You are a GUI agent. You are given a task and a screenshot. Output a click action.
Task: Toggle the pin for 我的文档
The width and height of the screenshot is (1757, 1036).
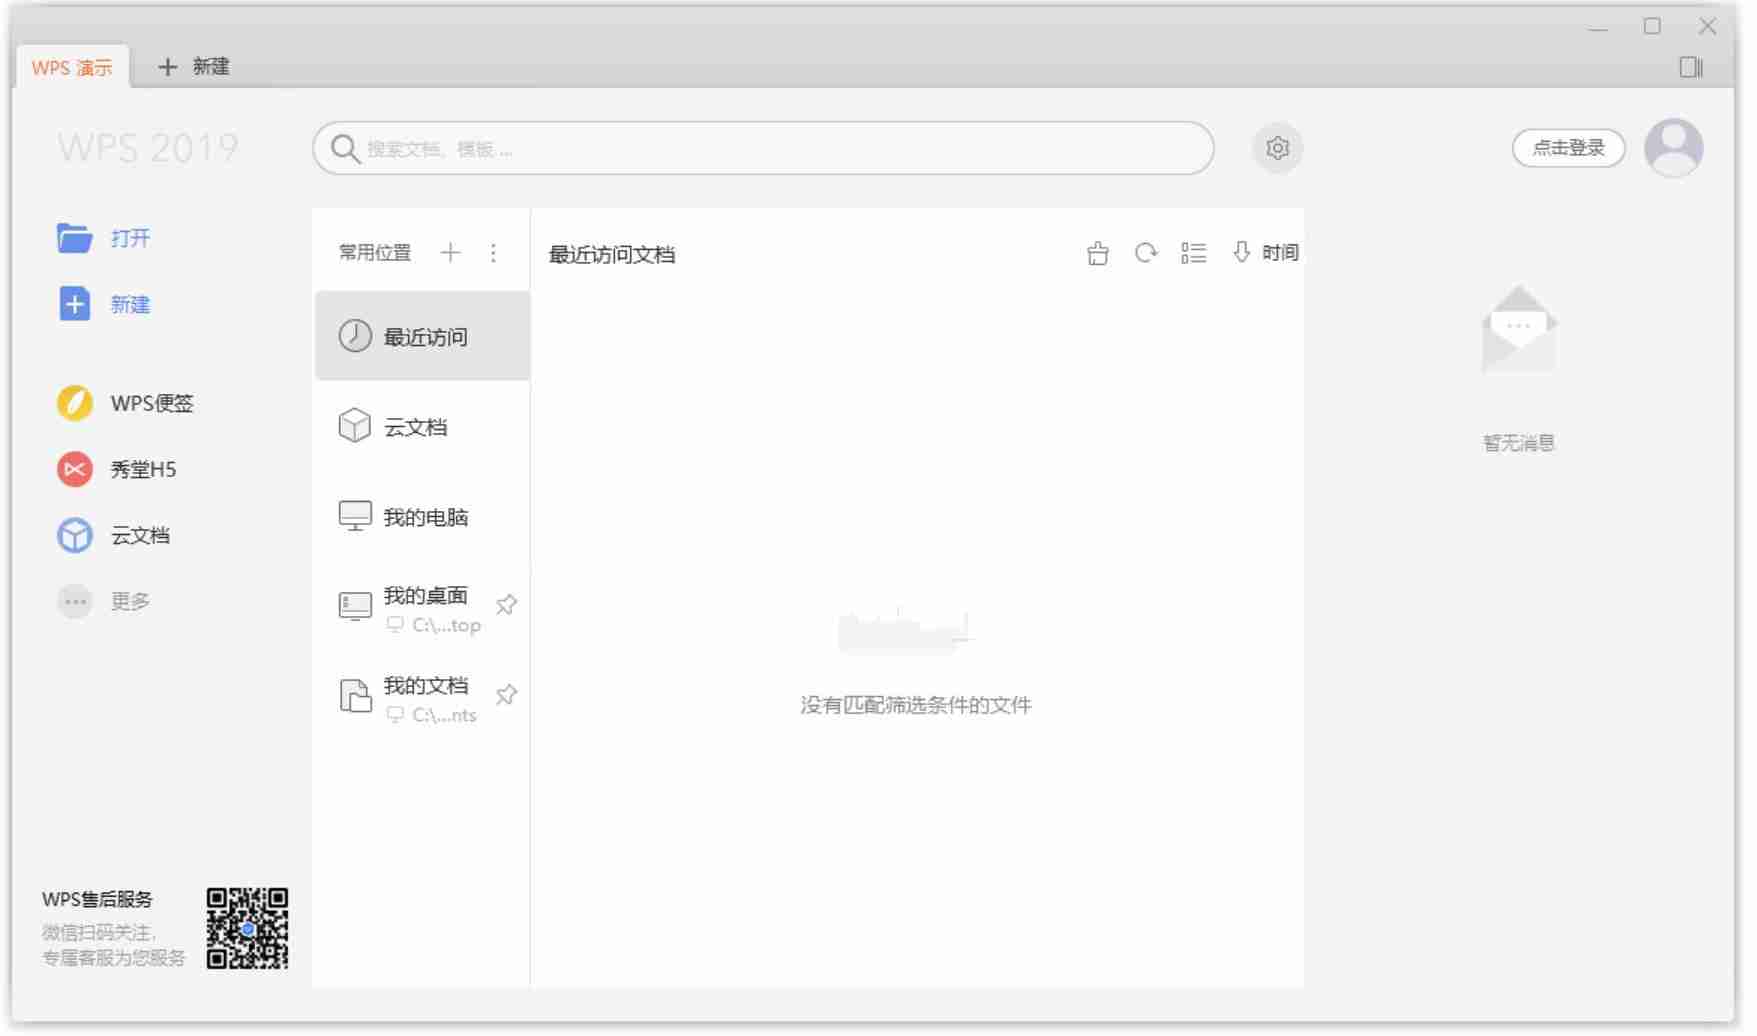click(x=506, y=694)
